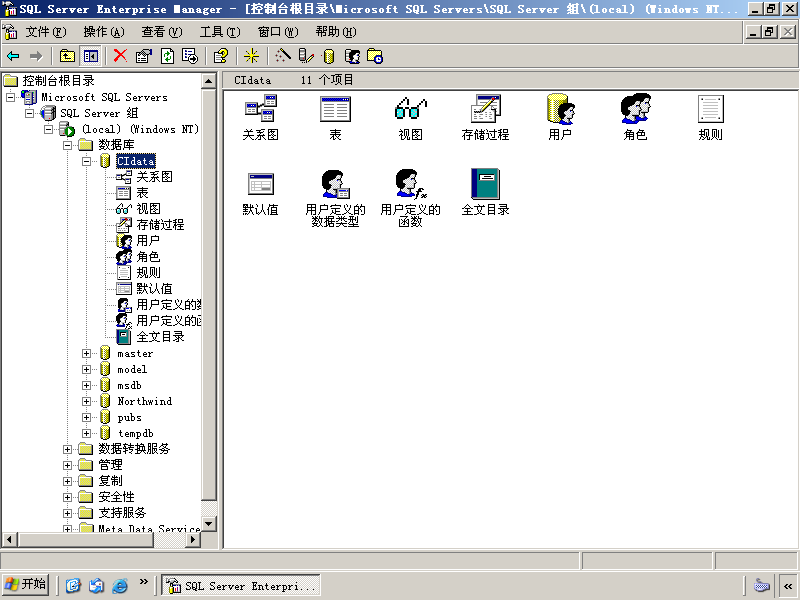Open the 视图 glasses icon in right pane

410,108
